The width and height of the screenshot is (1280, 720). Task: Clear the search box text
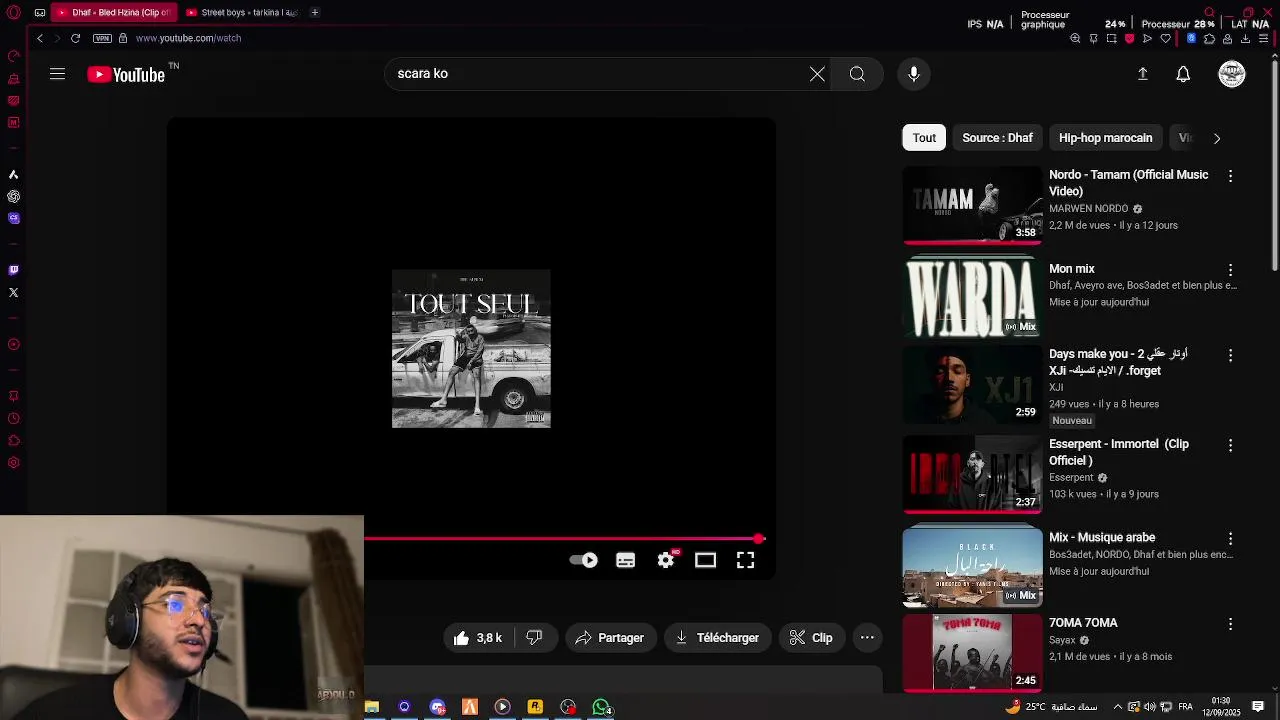pos(817,74)
